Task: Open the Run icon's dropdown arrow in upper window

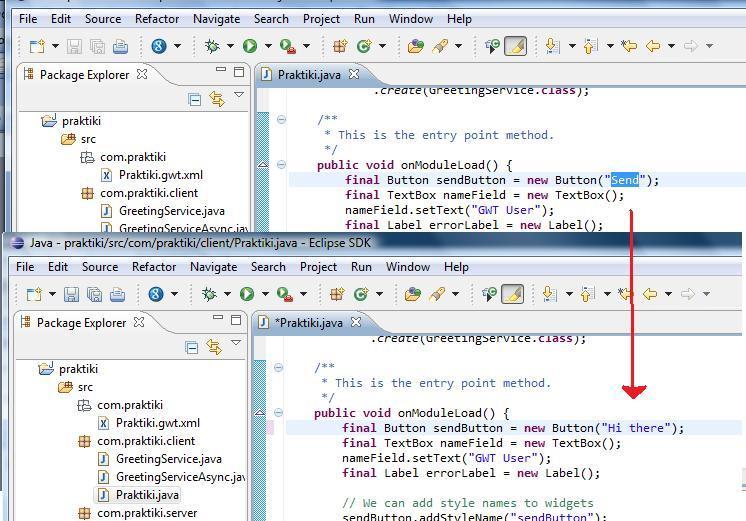Action: 268,46
